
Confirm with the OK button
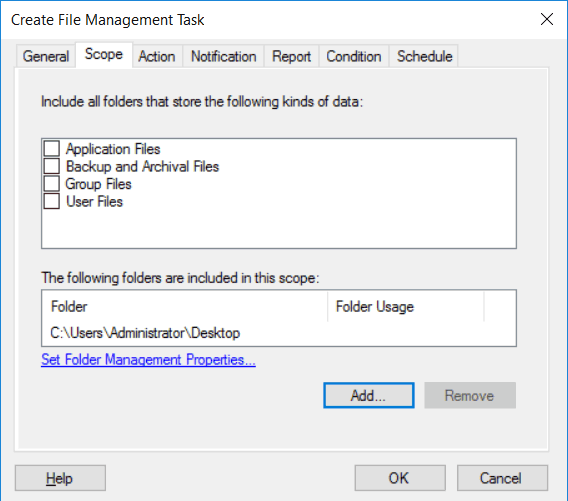pos(400,478)
